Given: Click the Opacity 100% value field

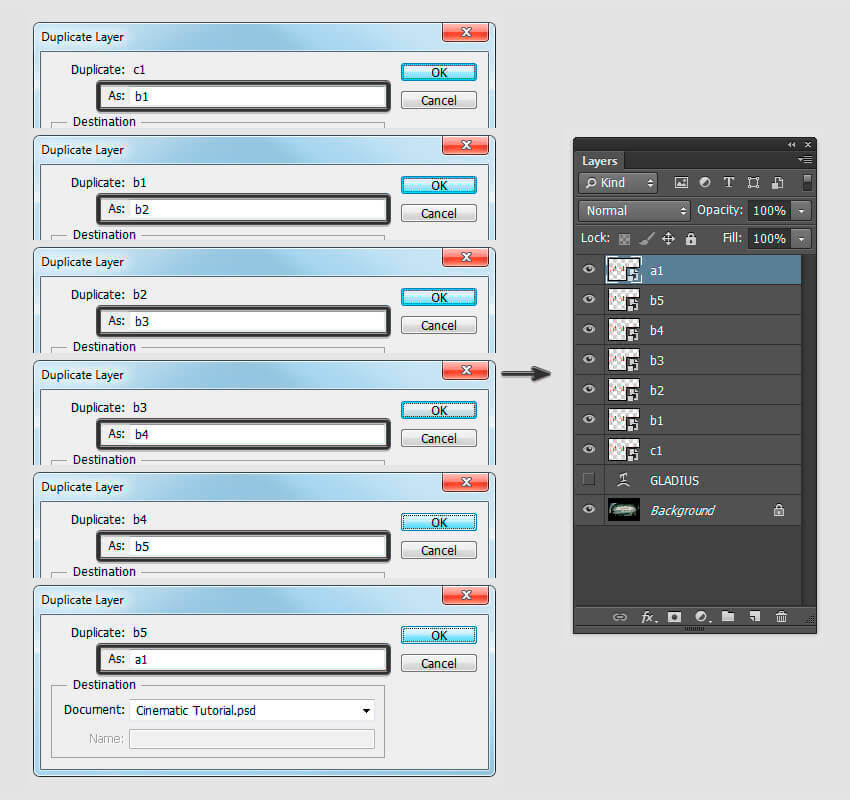Looking at the screenshot, I should [x=769, y=211].
